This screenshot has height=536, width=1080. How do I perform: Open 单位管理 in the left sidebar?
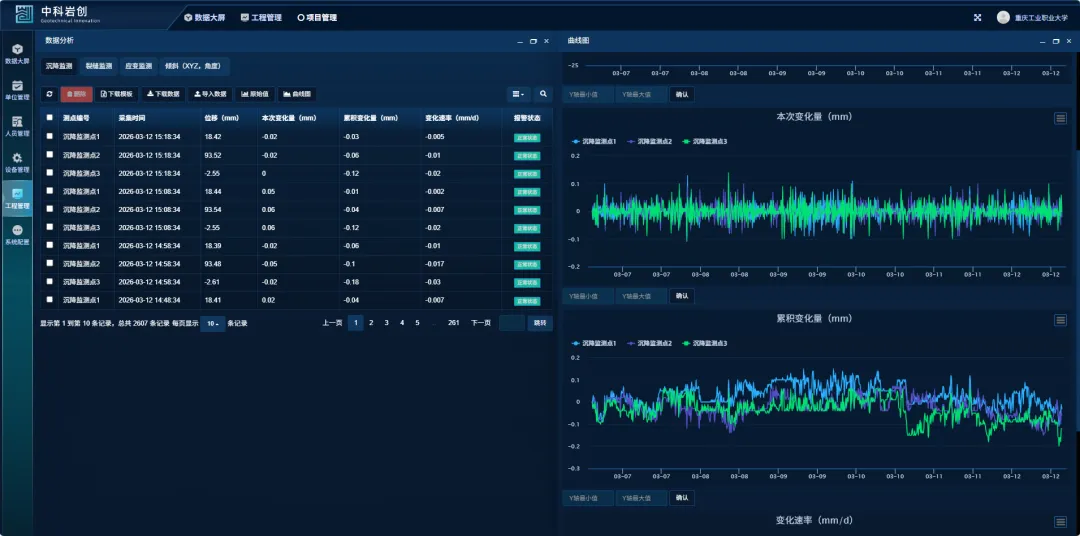(17, 90)
